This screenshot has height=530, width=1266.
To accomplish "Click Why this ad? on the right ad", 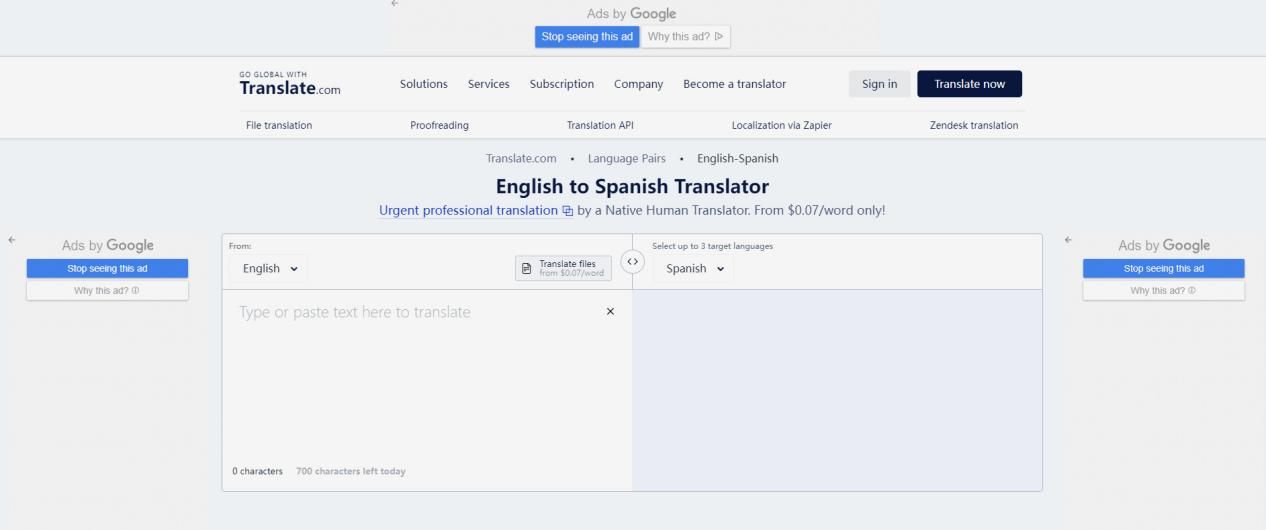I will (1164, 290).
